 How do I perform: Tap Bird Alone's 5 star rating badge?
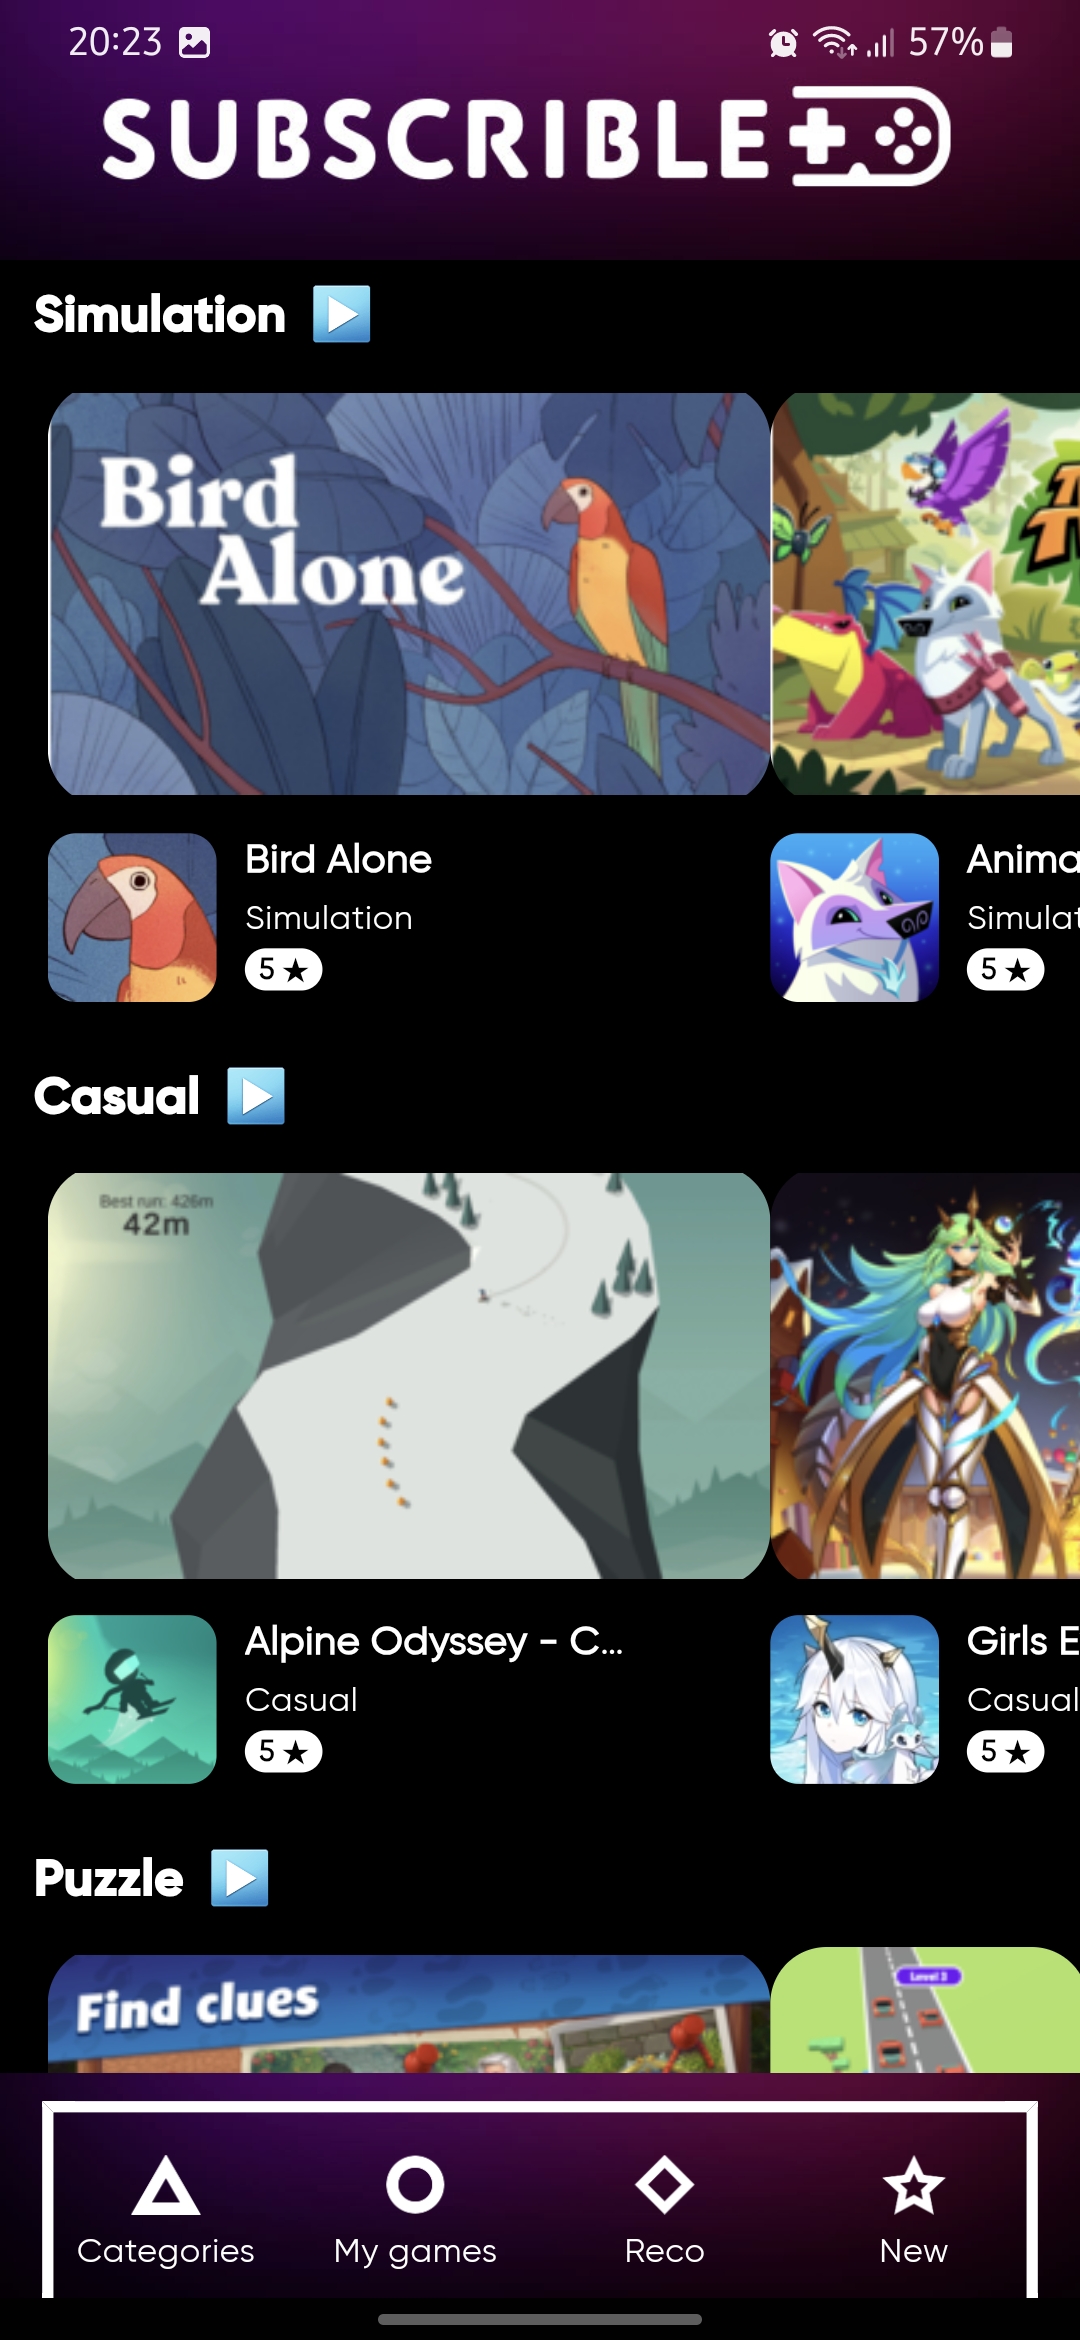(x=284, y=969)
